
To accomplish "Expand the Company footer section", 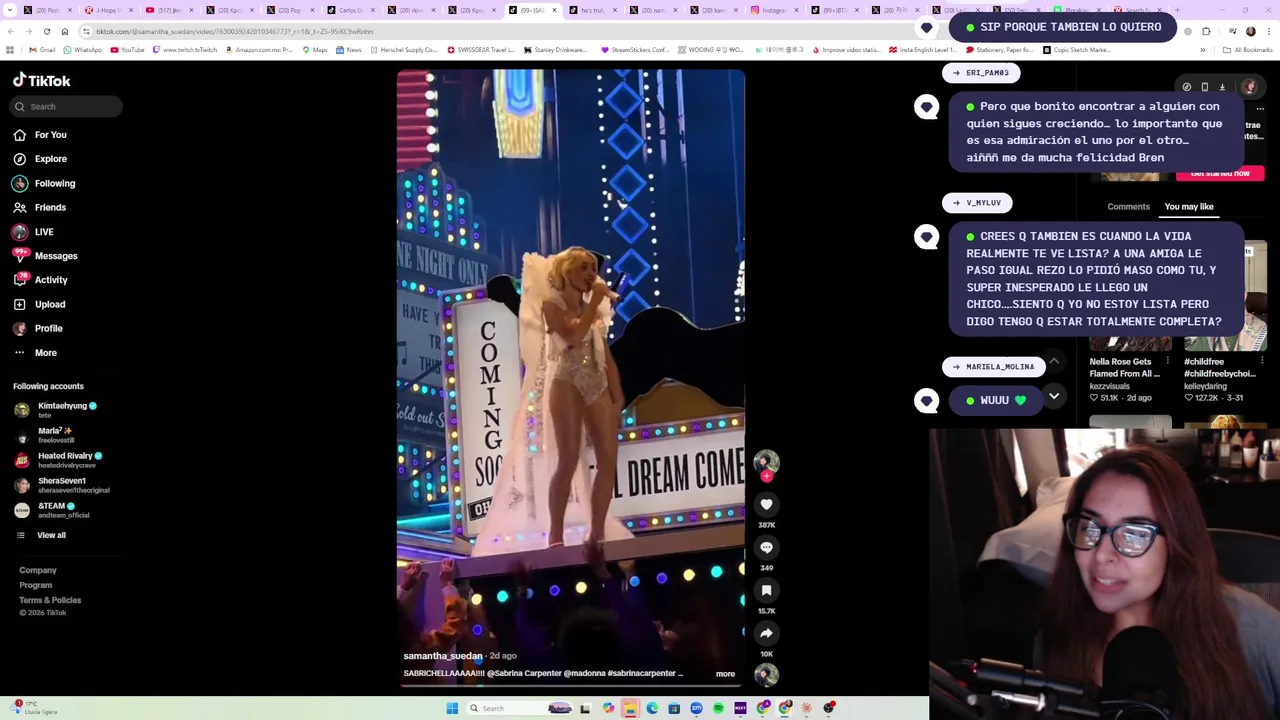I will [x=38, y=570].
